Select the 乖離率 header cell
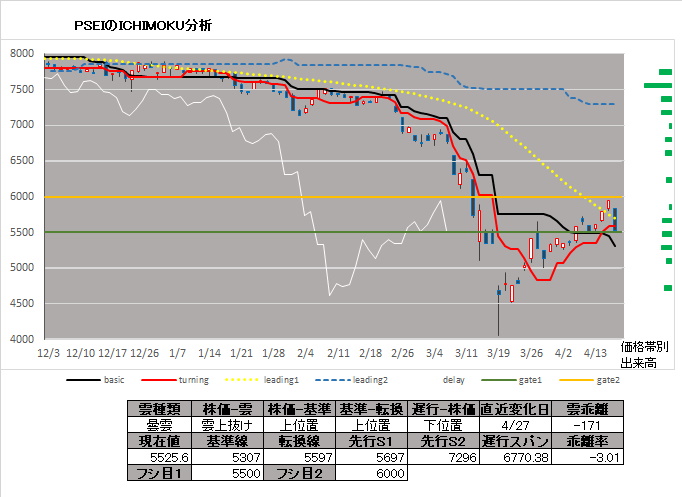This screenshot has height=497, width=682. click(587, 441)
